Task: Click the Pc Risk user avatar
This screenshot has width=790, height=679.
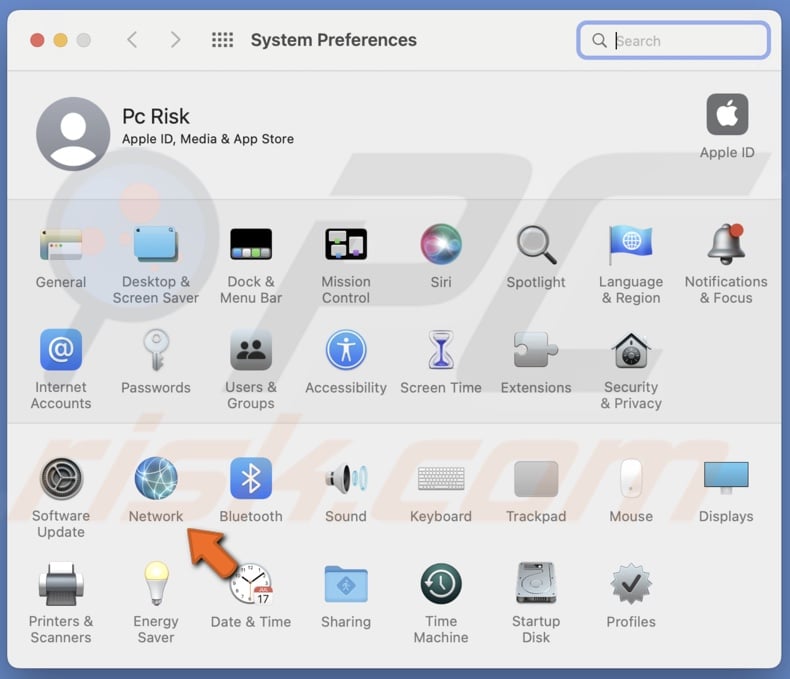Action: pyautogui.click(x=73, y=134)
